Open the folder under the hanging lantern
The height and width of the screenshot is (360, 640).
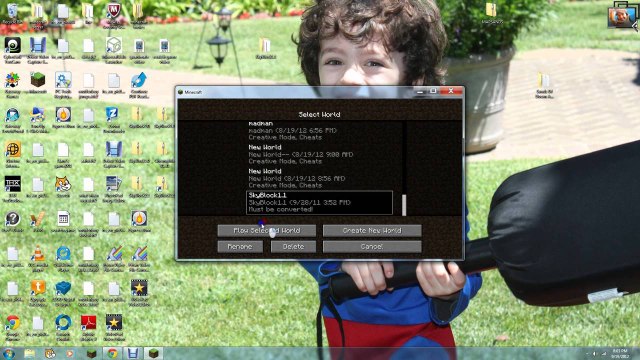(x=265, y=47)
